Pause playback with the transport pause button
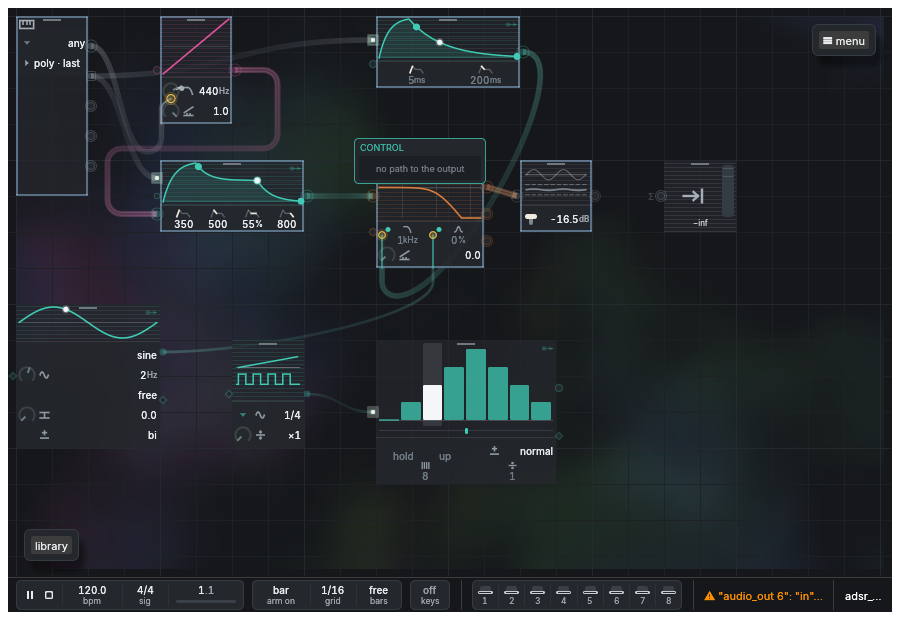The image size is (900, 620). click(x=30, y=595)
